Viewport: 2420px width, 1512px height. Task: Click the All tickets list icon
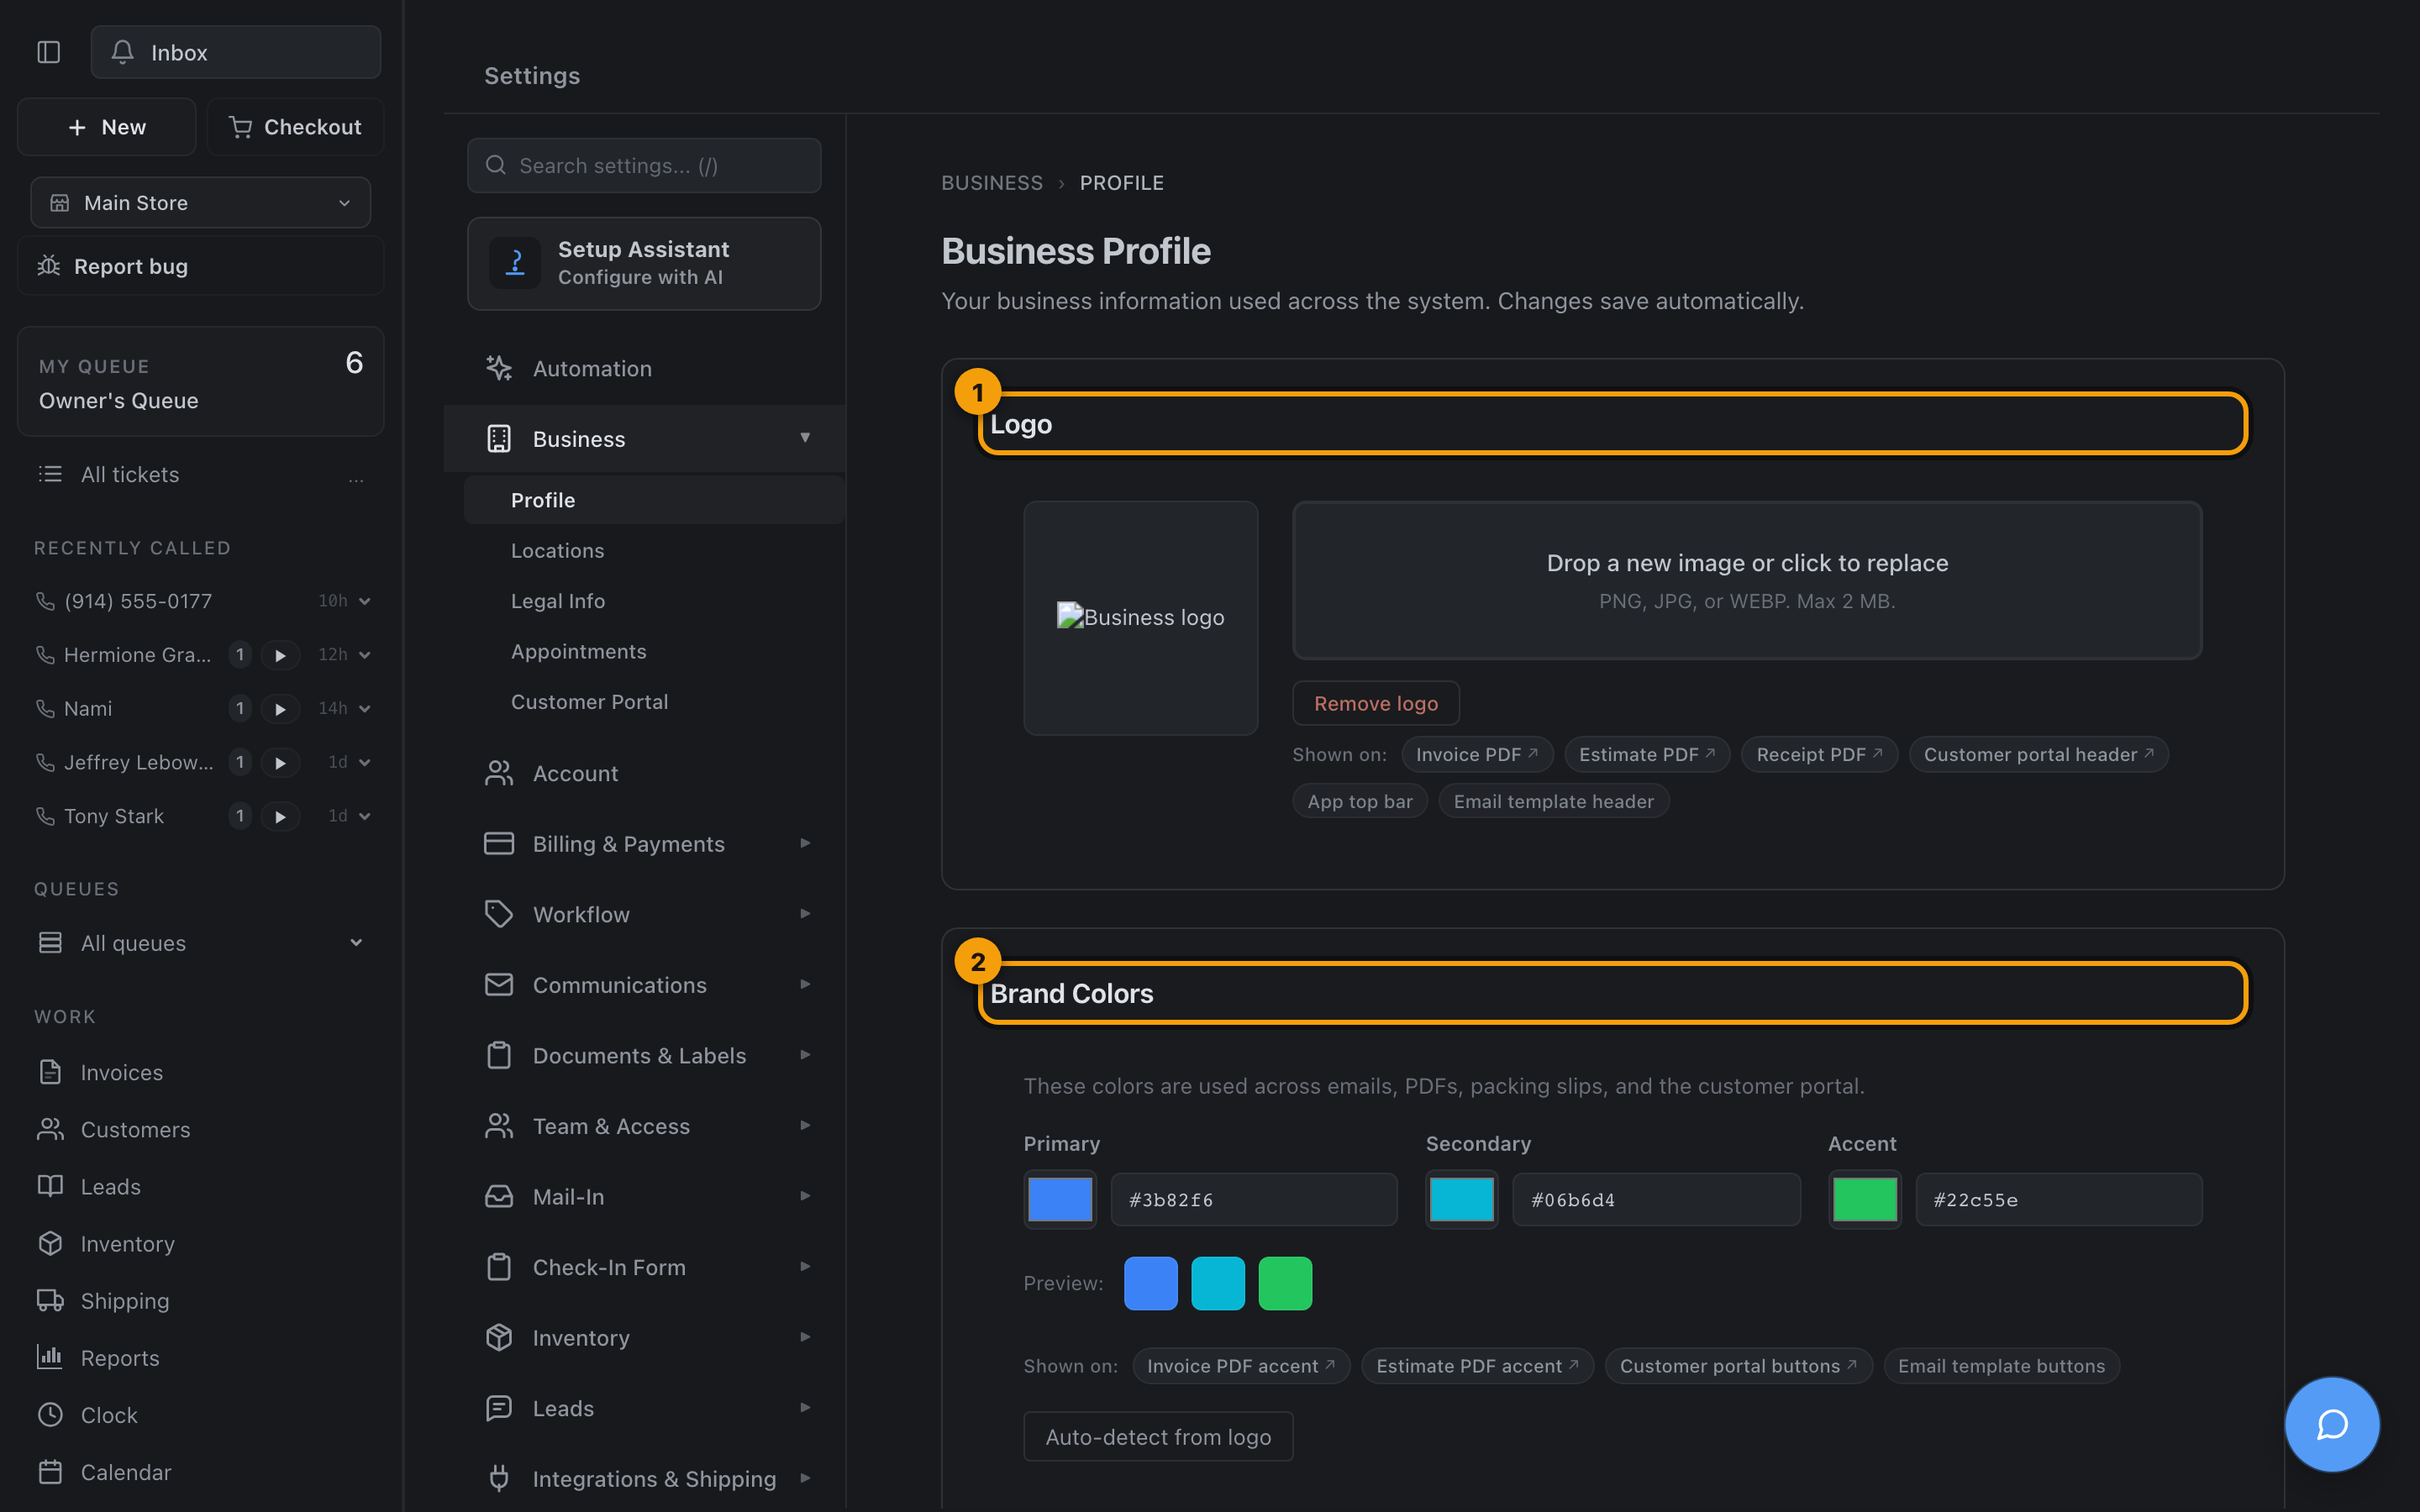(50, 474)
